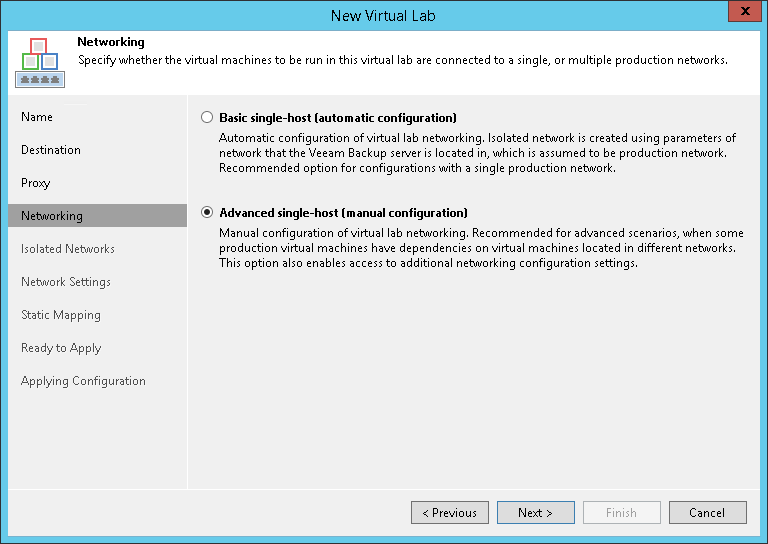
Task: Click the virtual lab networking icon in header
Action: coord(40,63)
